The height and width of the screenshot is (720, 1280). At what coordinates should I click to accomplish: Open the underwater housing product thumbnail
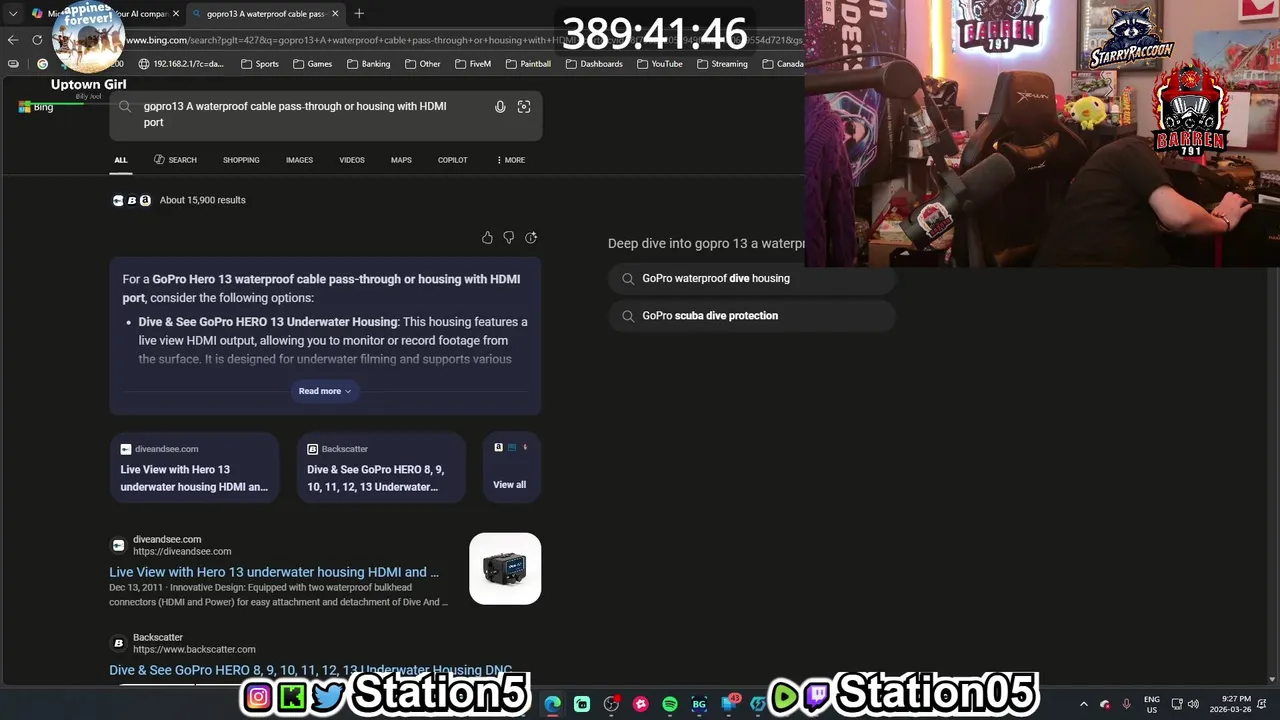pyautogui.click(x=505, y=569)
